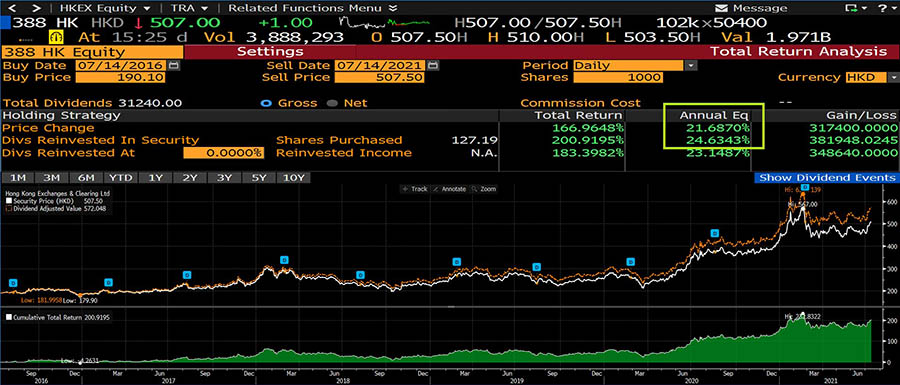Select the 5Y range tab
The width and height of the screenshot is (900, 385).
(259, 178)
